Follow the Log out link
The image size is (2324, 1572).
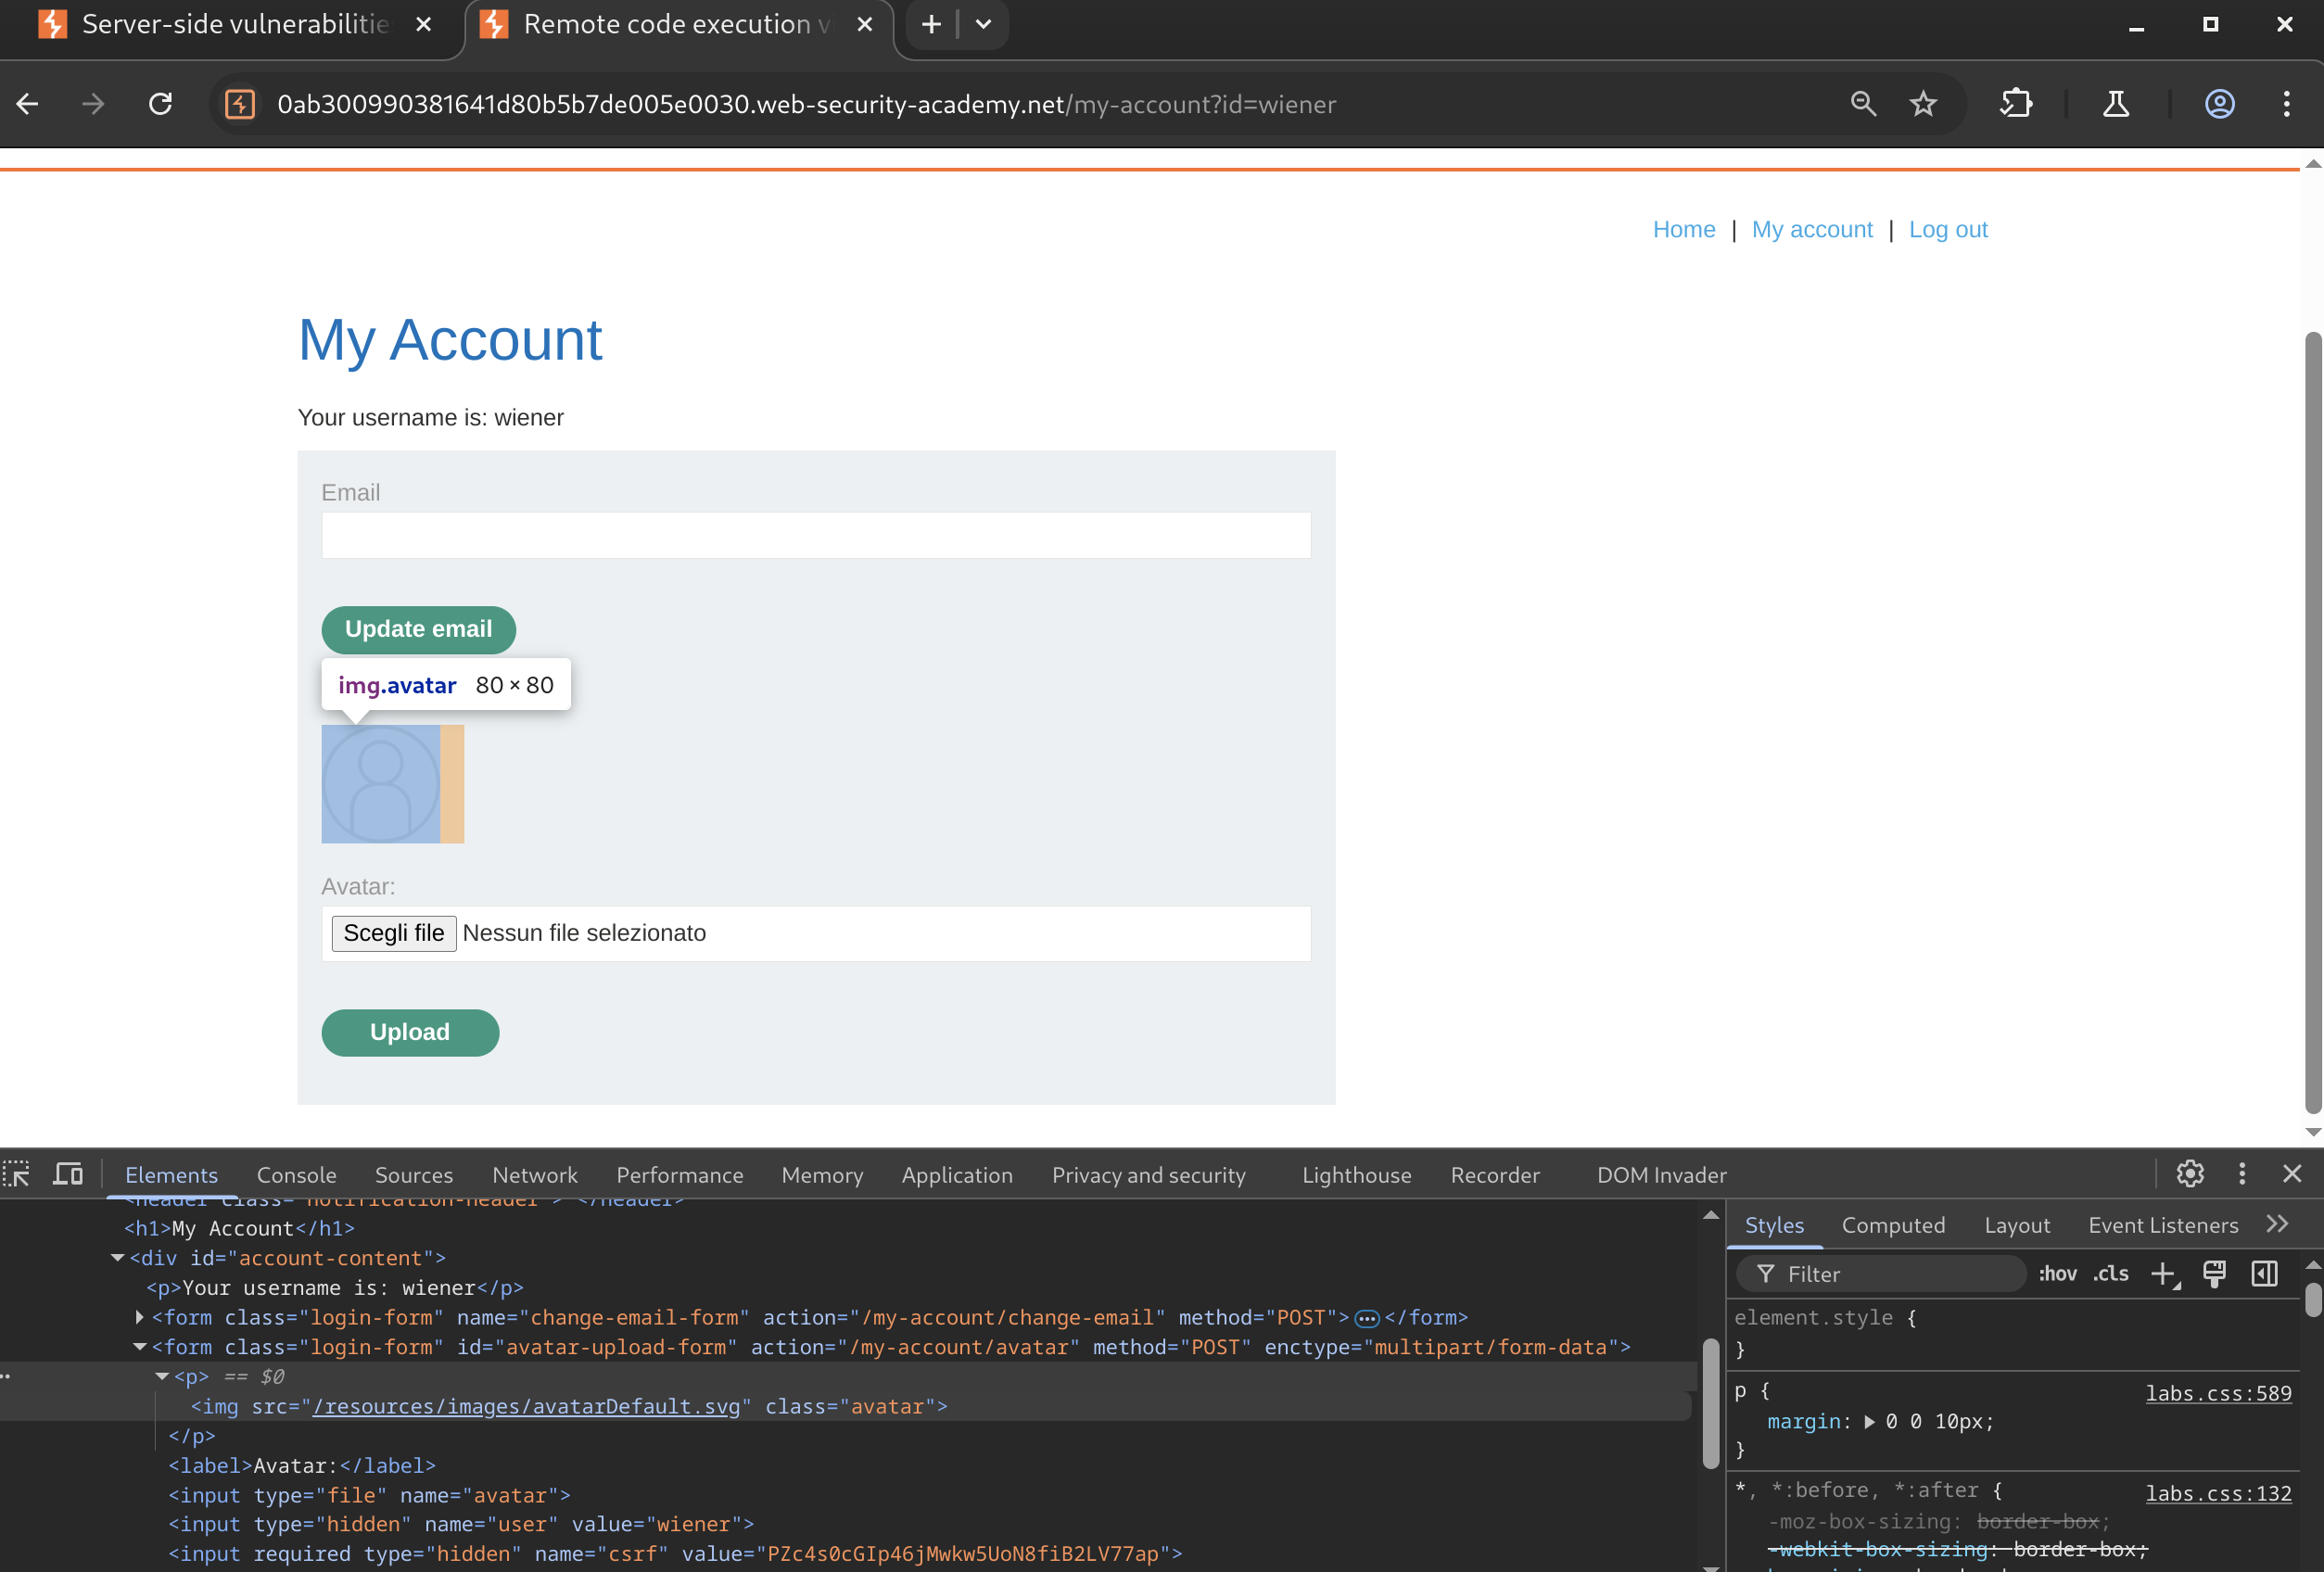1947,229
